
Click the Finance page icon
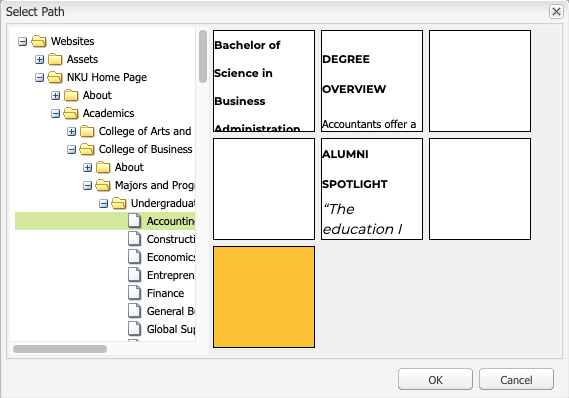click(x=135, y=292)
